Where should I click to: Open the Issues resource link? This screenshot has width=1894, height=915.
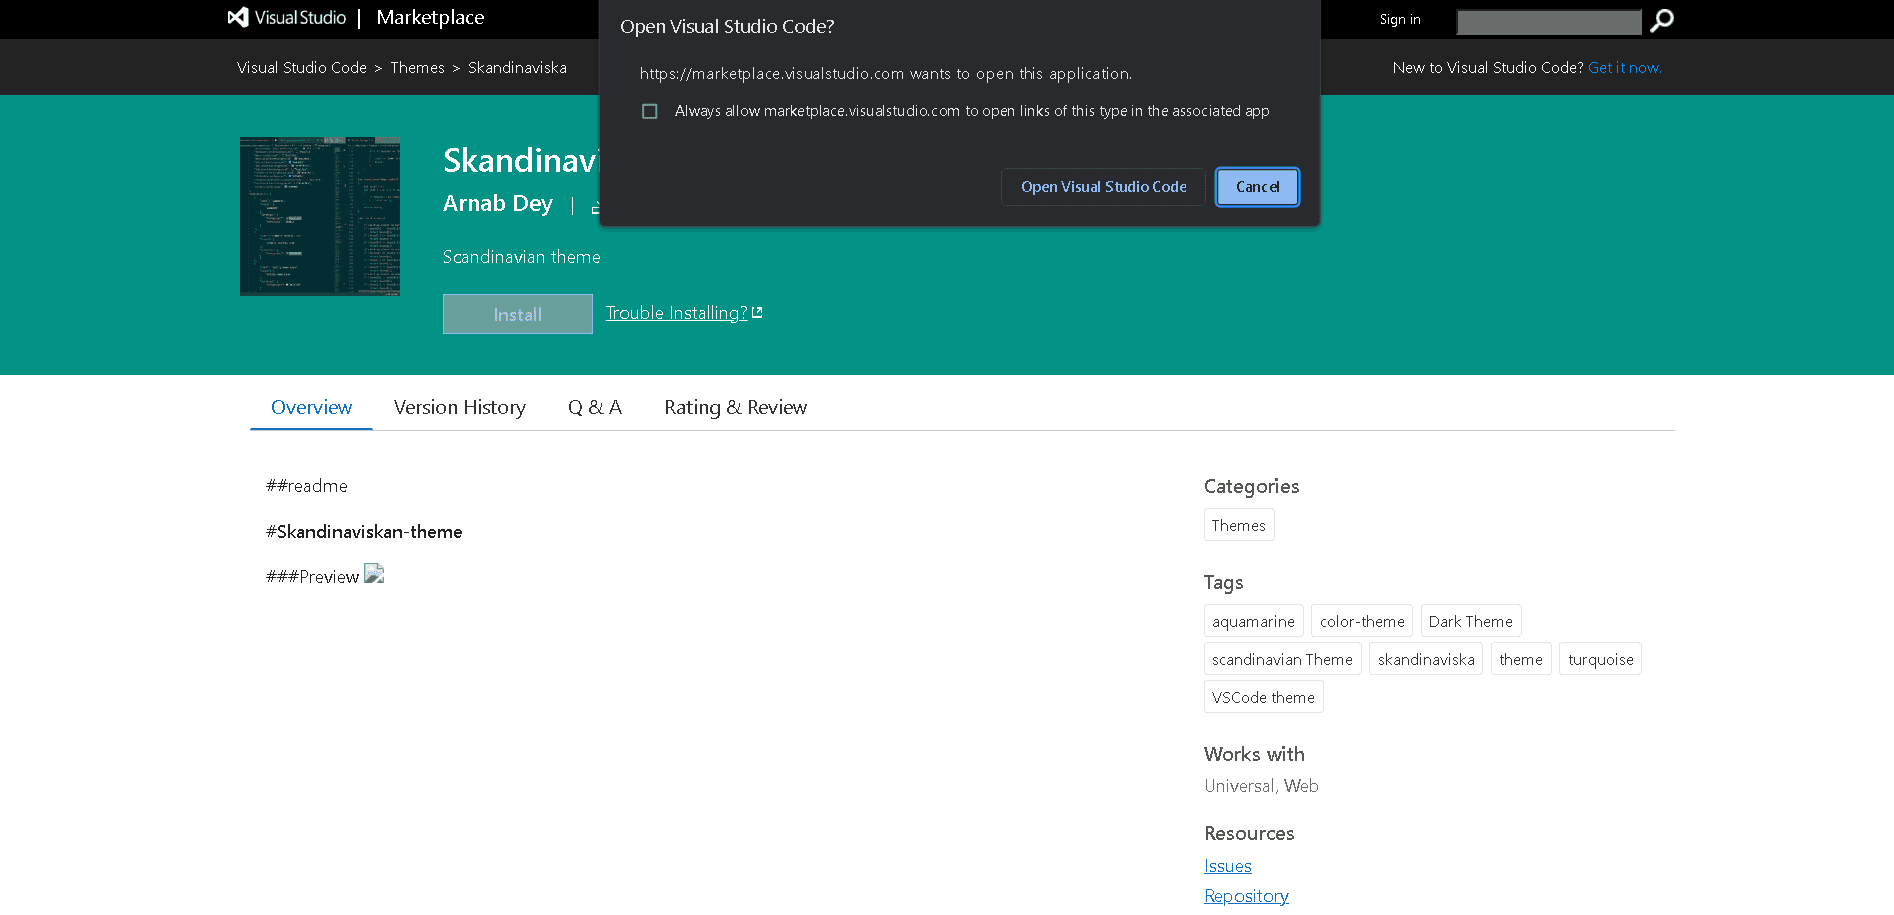coord(1228,866)
